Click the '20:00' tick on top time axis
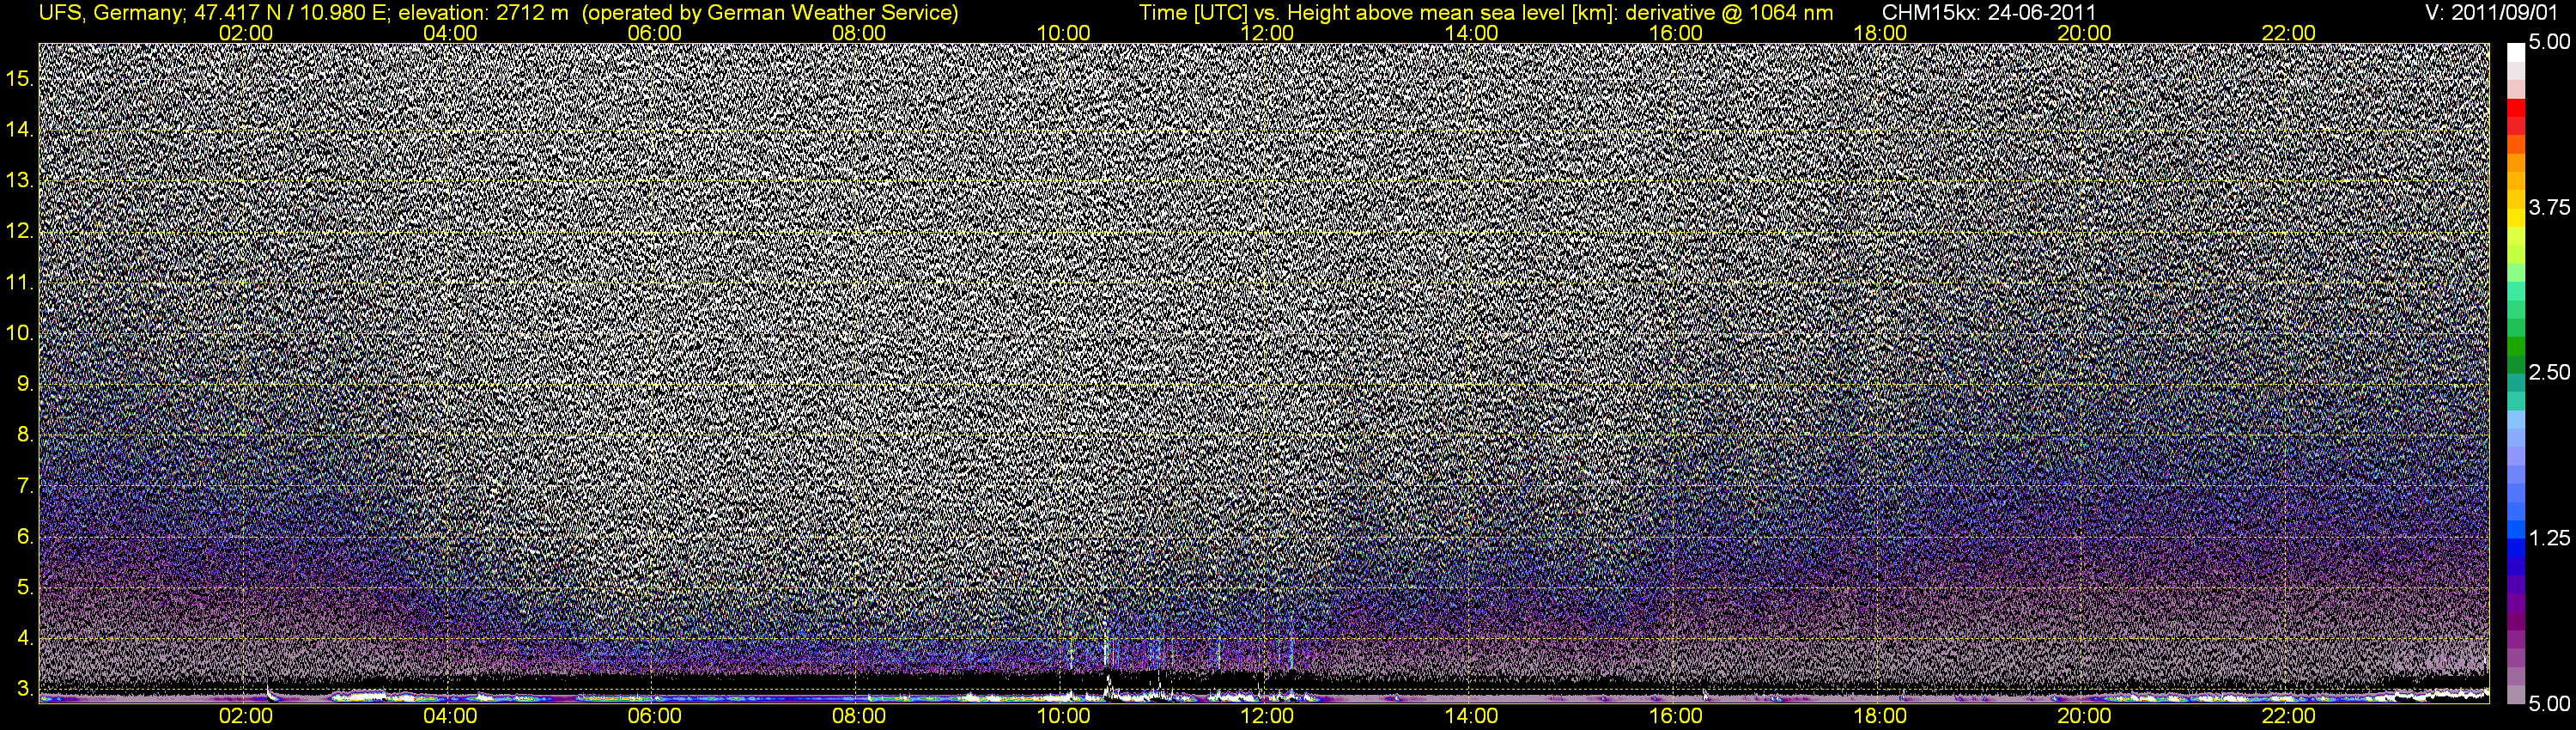Screen dimensions: 2576x730 (2084, 33)
